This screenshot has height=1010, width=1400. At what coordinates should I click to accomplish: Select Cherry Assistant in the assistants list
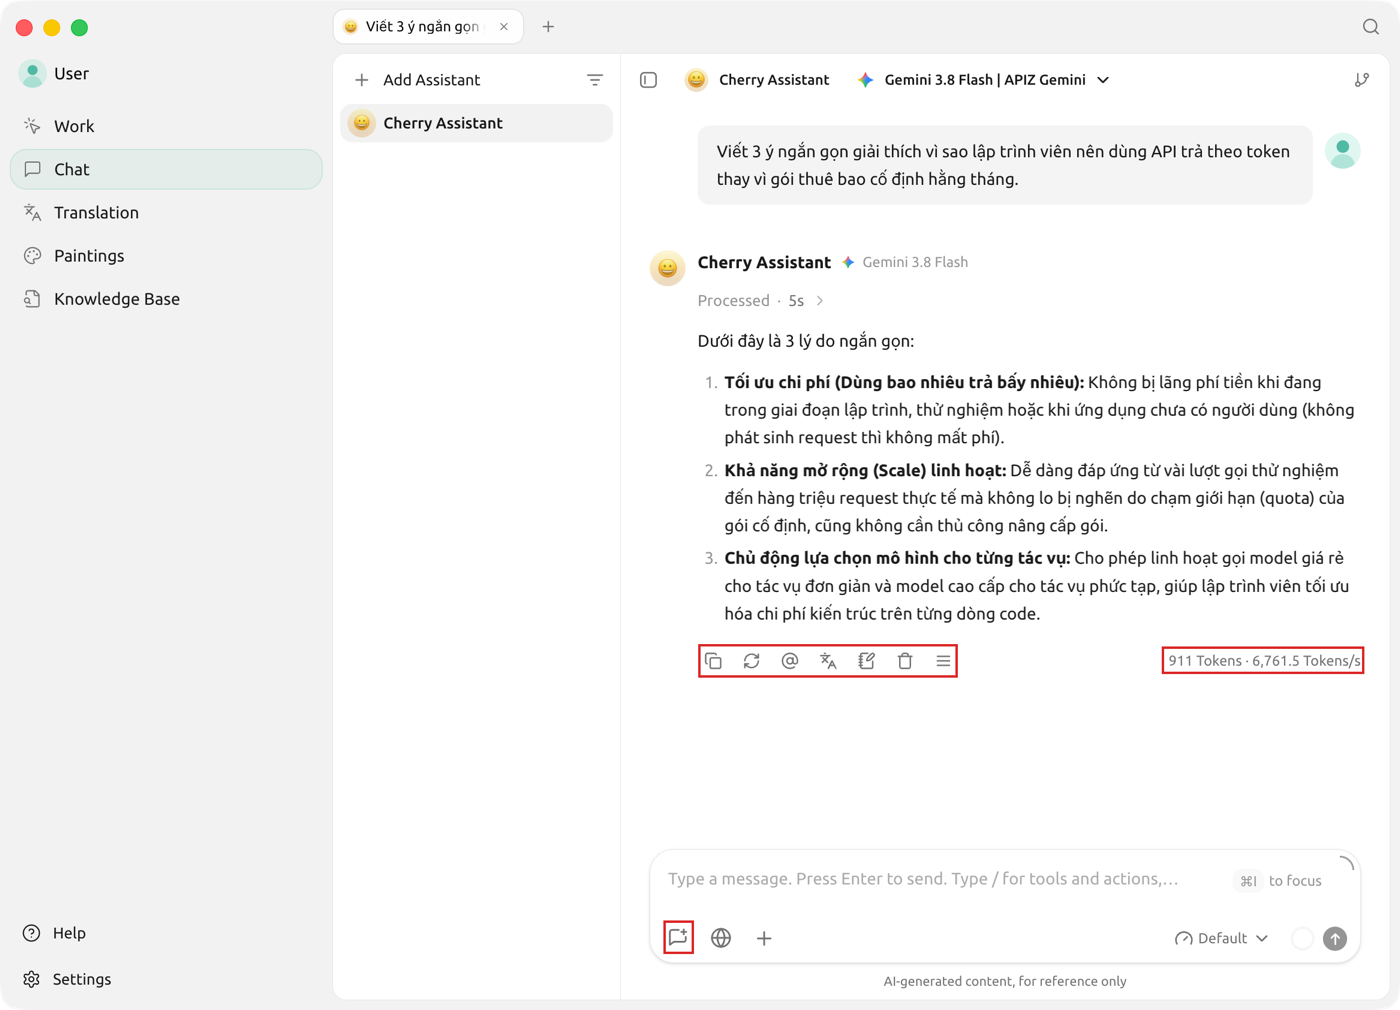(x=476, y=123)
